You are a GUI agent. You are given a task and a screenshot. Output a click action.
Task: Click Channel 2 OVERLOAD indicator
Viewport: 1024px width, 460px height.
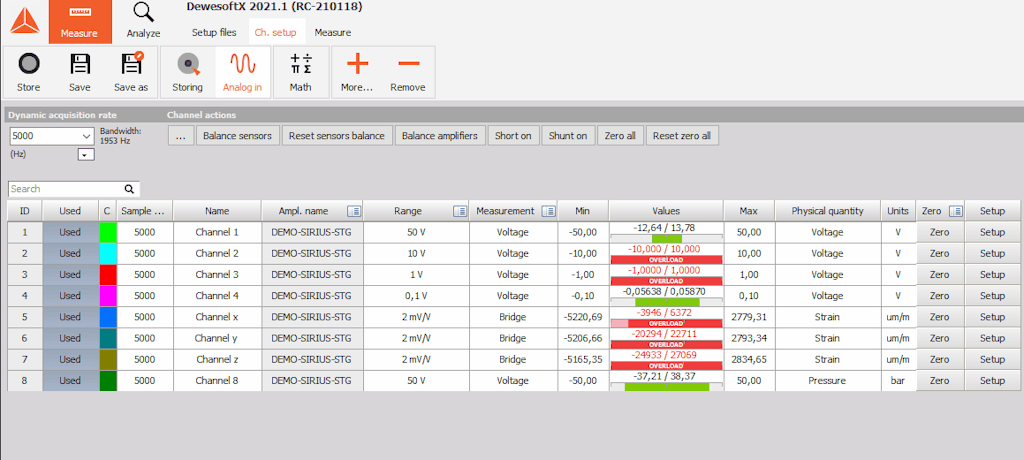tap(666, 259)
